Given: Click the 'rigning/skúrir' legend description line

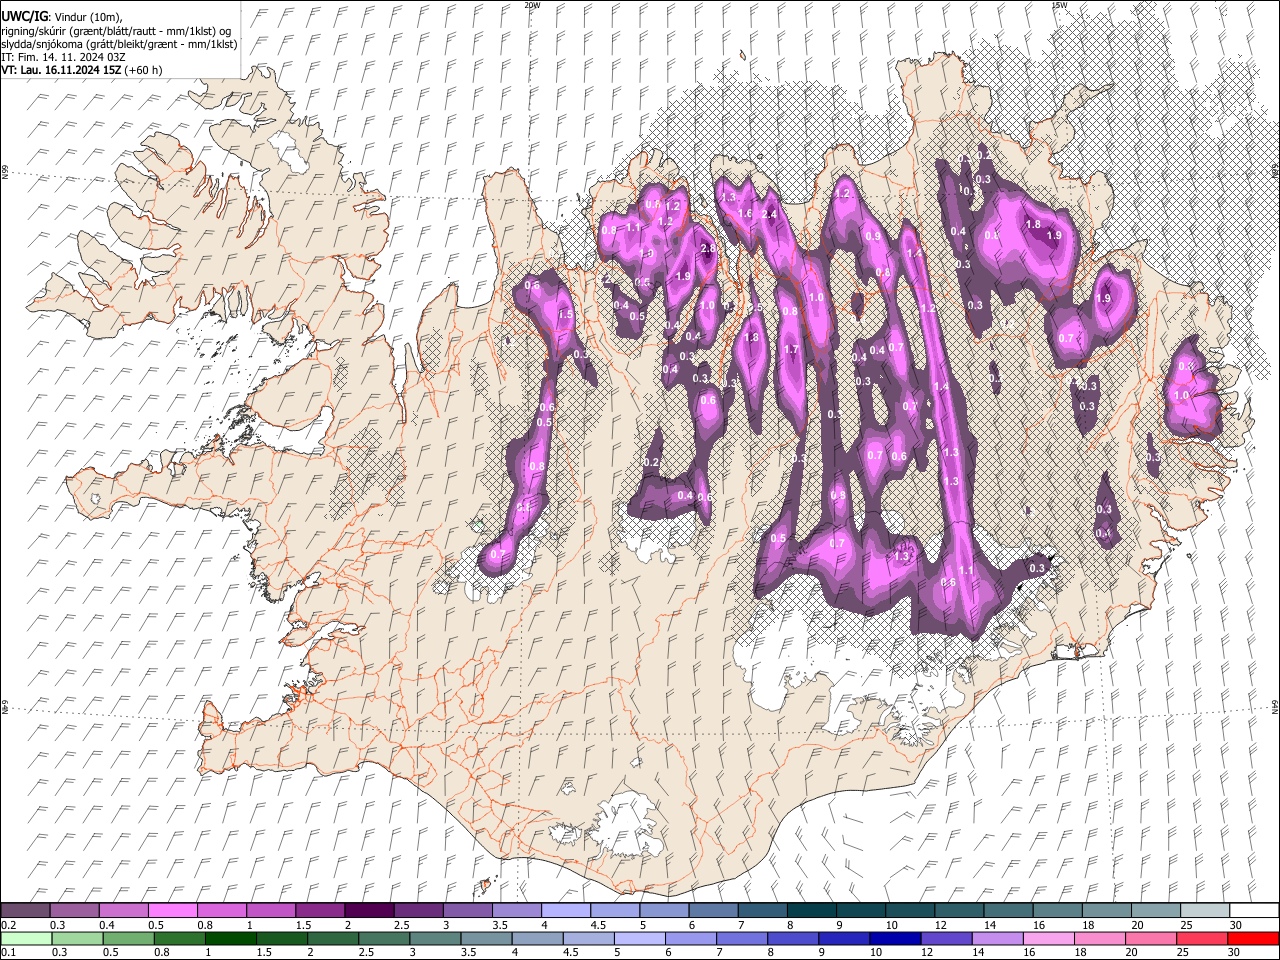Looking at the screenshot, I should pyautogui.click(x=116, y=30).
